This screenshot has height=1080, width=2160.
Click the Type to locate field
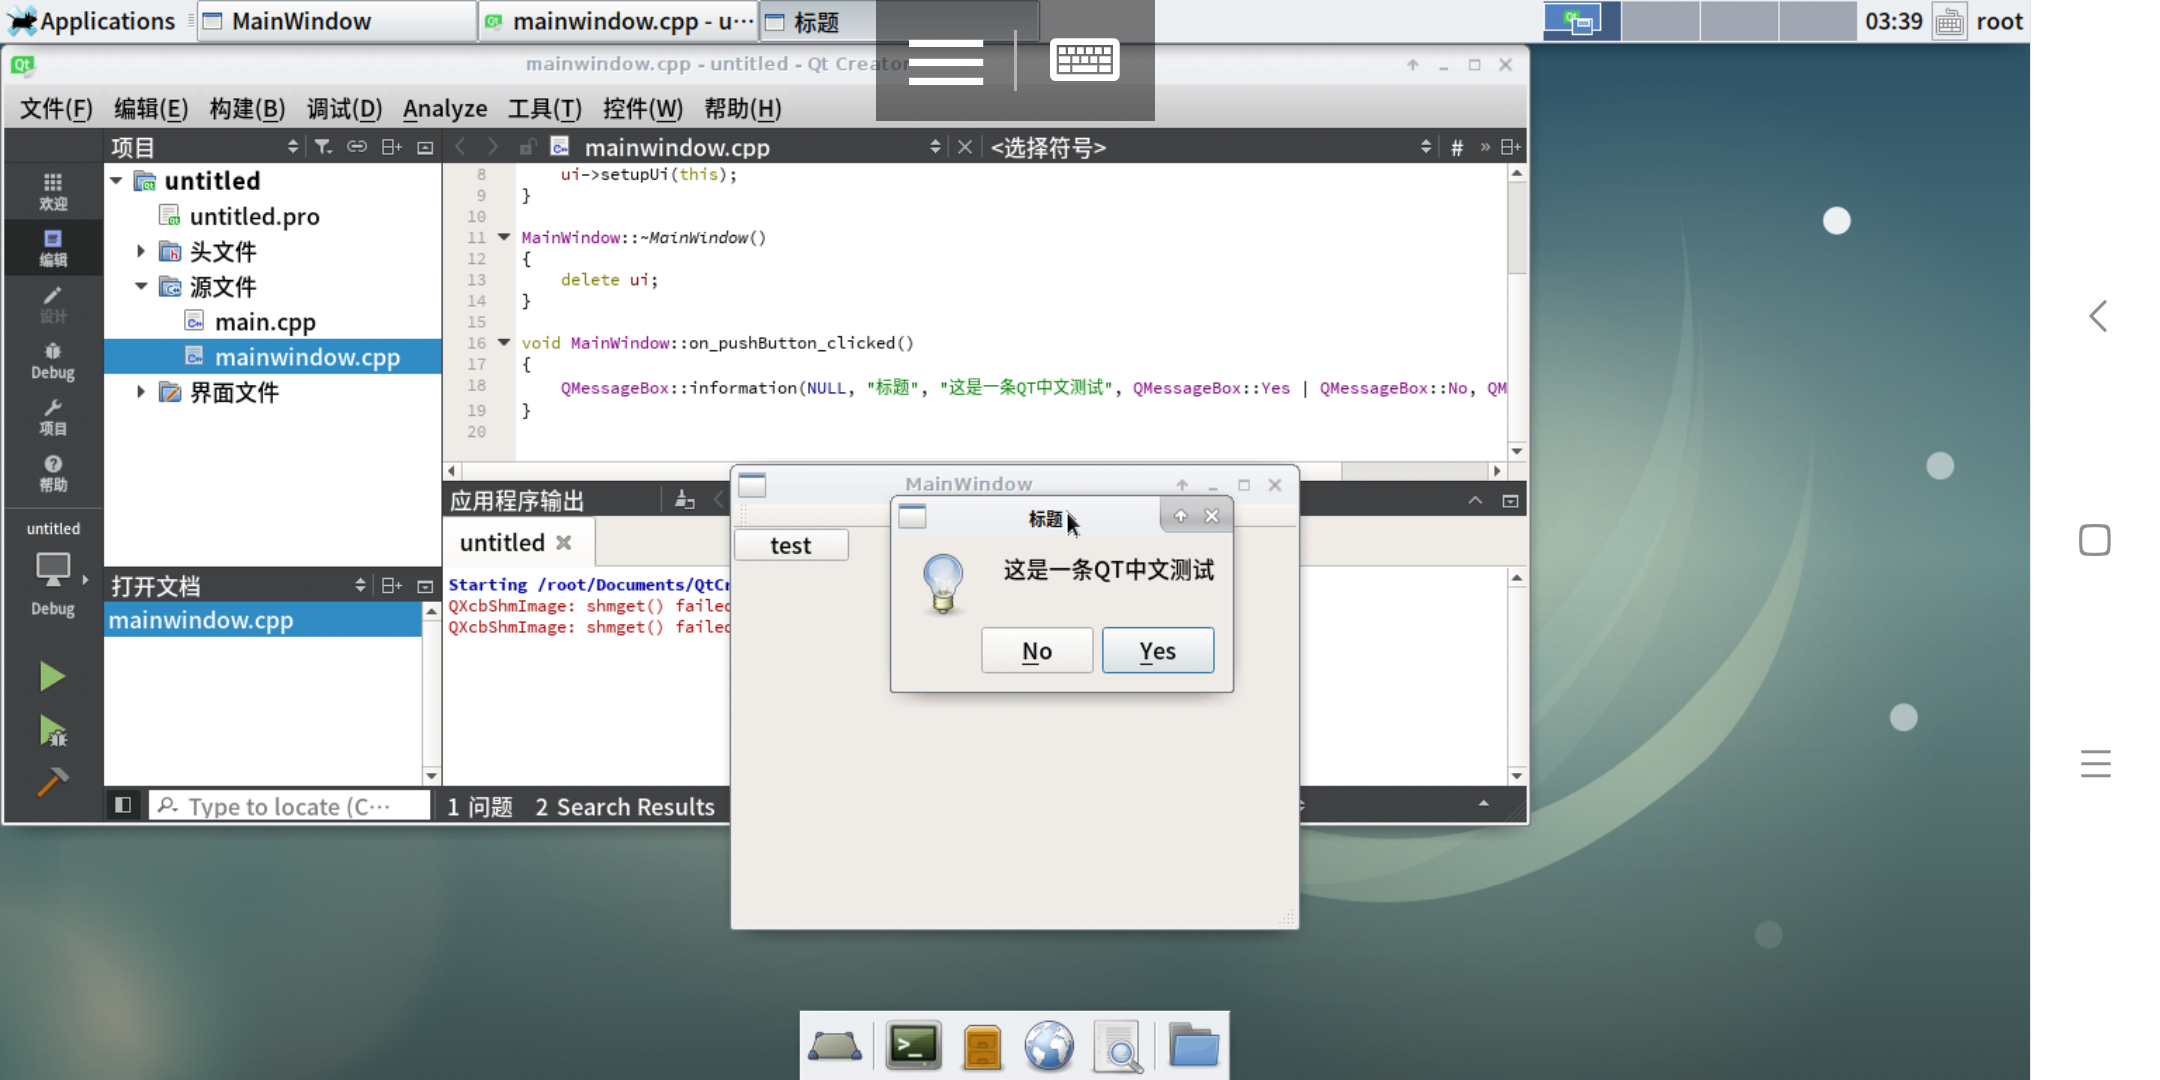pos(290,806)
